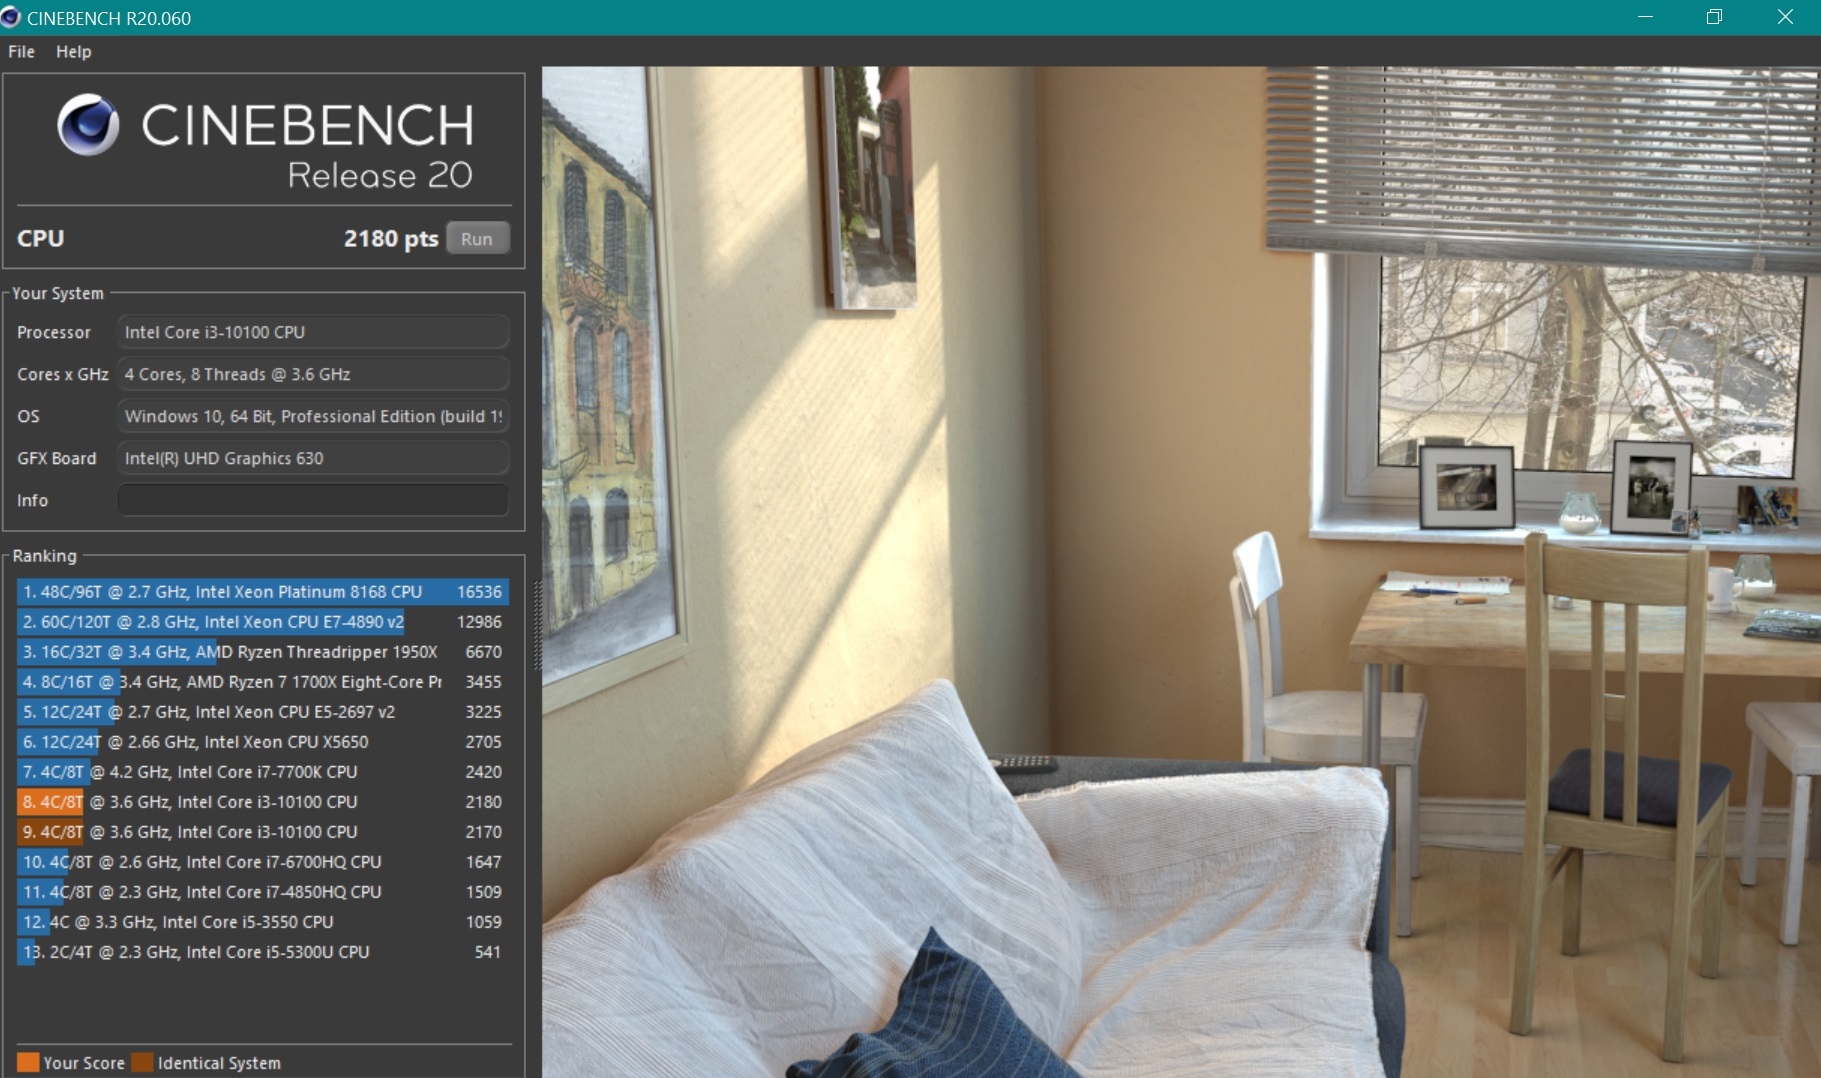
Task: Click the Identical System legend label
Action: pos(219,1063)
